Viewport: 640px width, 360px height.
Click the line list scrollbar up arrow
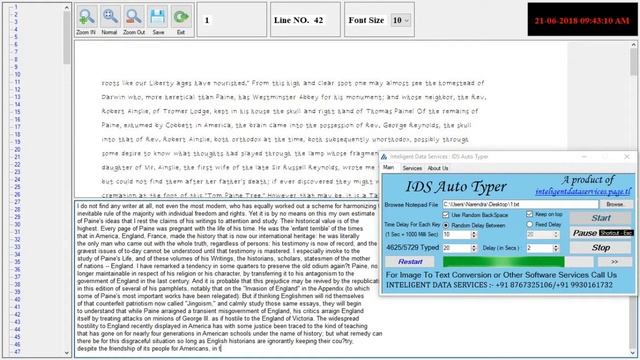[67, 7]
